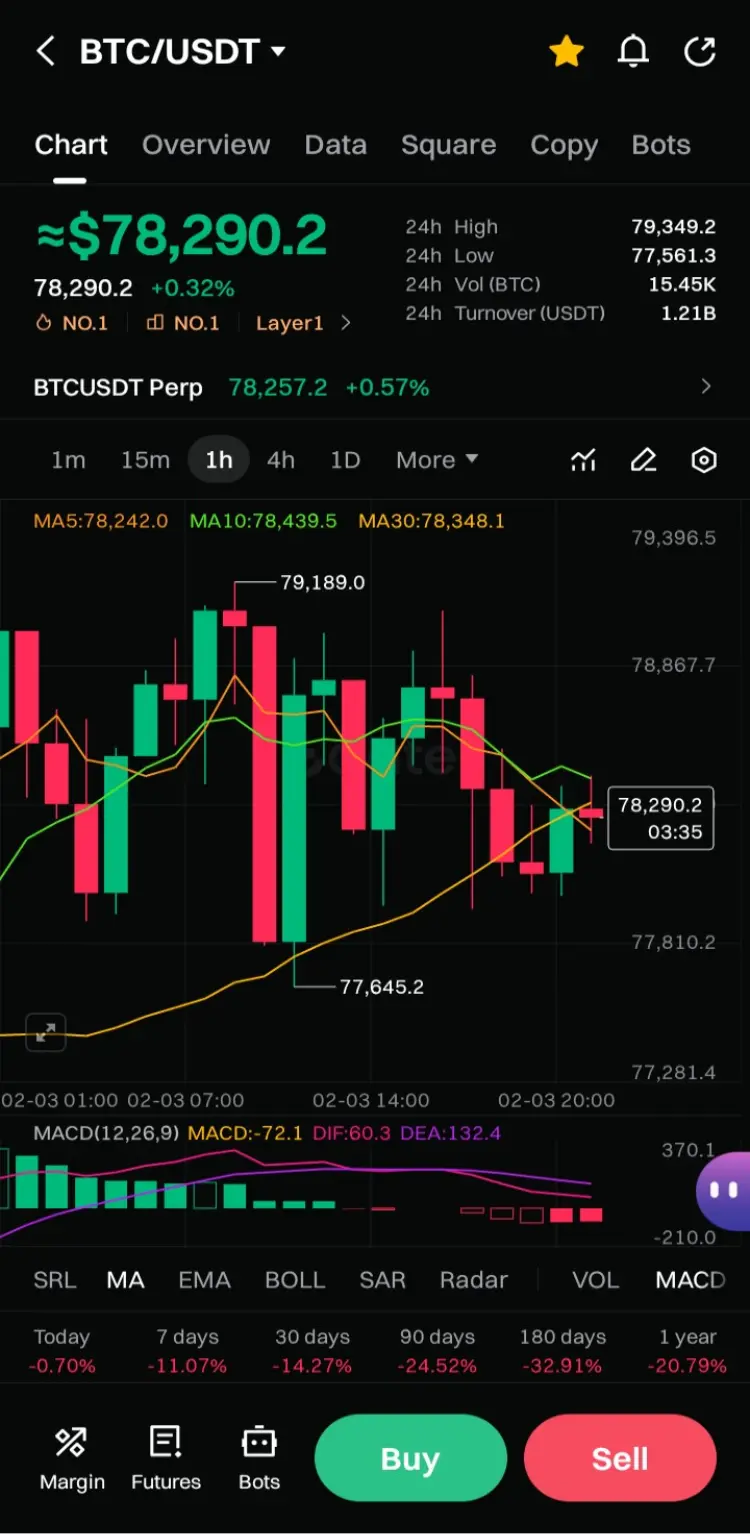This screenshot has height=1534, width=750.
Task: Open Bots icon in bottom bar
Action: 259,1458
